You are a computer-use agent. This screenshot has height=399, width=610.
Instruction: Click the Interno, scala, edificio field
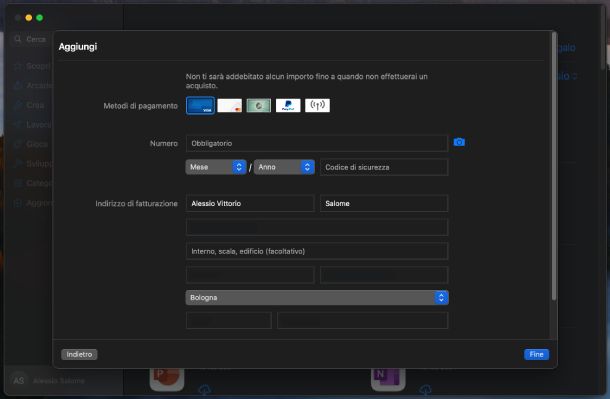coord(317,251)
